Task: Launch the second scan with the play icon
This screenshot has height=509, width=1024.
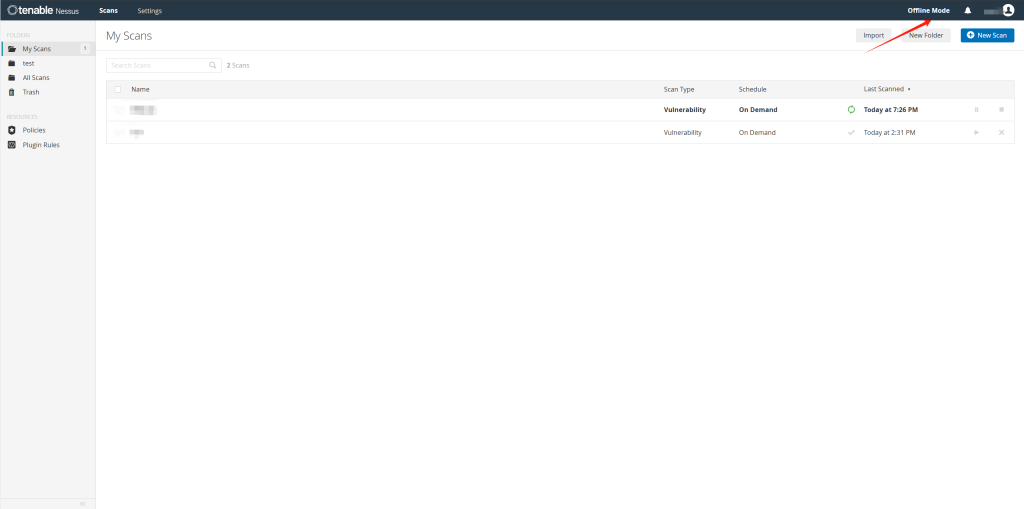Action: pyautogui.click(x=976, y=132)
